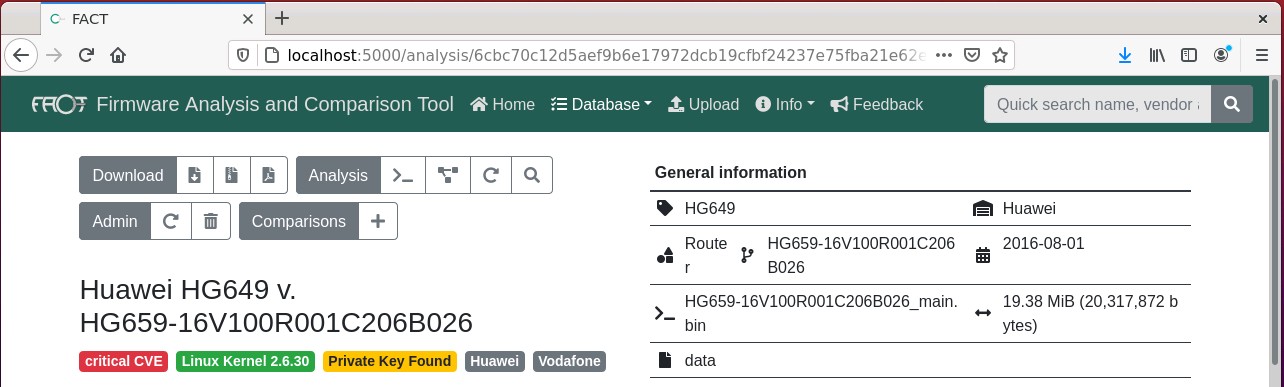Go to the Home page

tap(502, 104)
